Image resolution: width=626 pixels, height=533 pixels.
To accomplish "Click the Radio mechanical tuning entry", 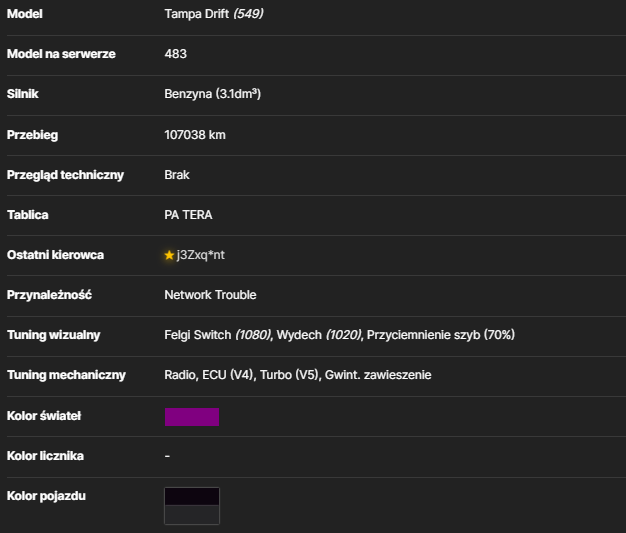I will (180, 375).
